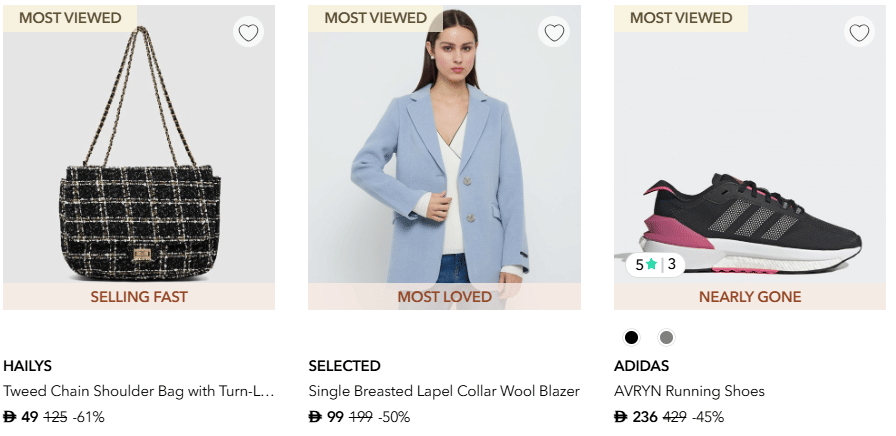Open the tweed chain shoulder bag image
The image size is (896, 436).
click(139, 160)
